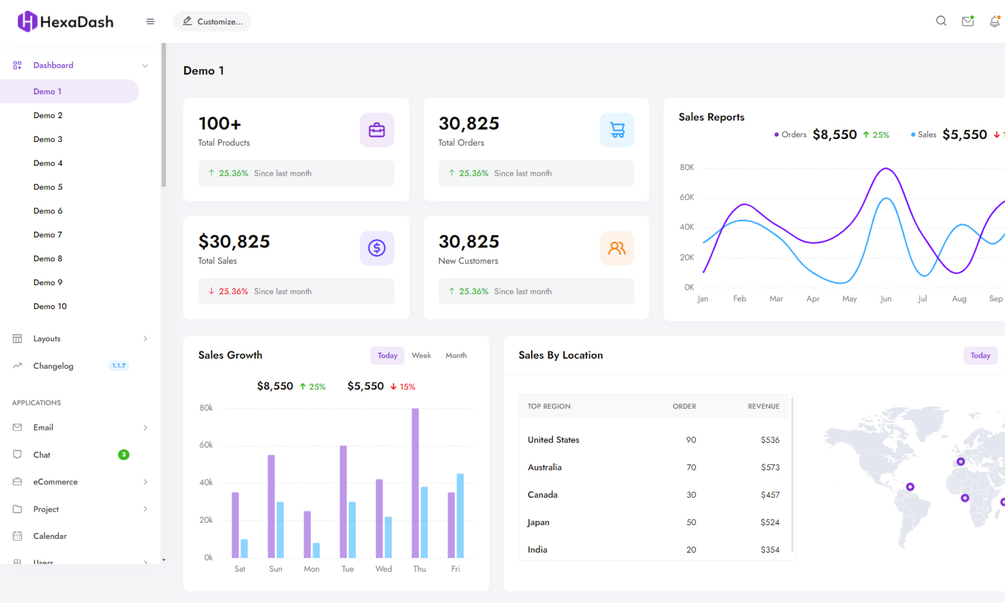Click the ORDER column header
Screen dimensions: 1005x603
click(x=684, y=406)
